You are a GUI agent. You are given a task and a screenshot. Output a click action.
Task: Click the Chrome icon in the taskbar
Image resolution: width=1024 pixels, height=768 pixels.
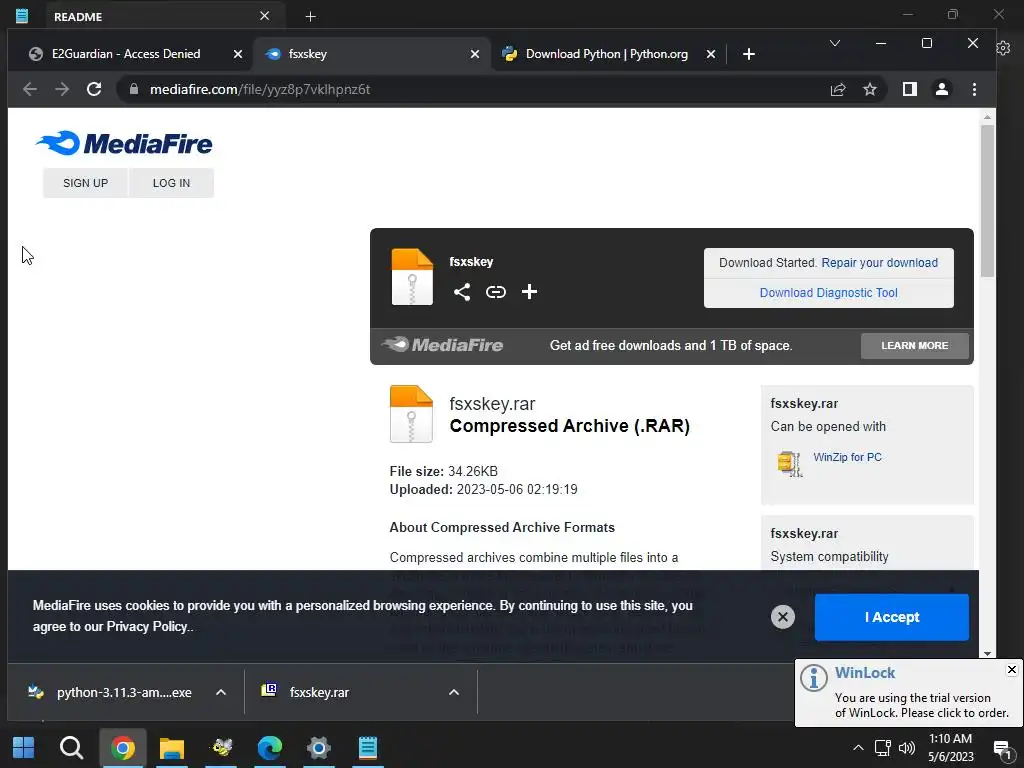coord(122,748)
